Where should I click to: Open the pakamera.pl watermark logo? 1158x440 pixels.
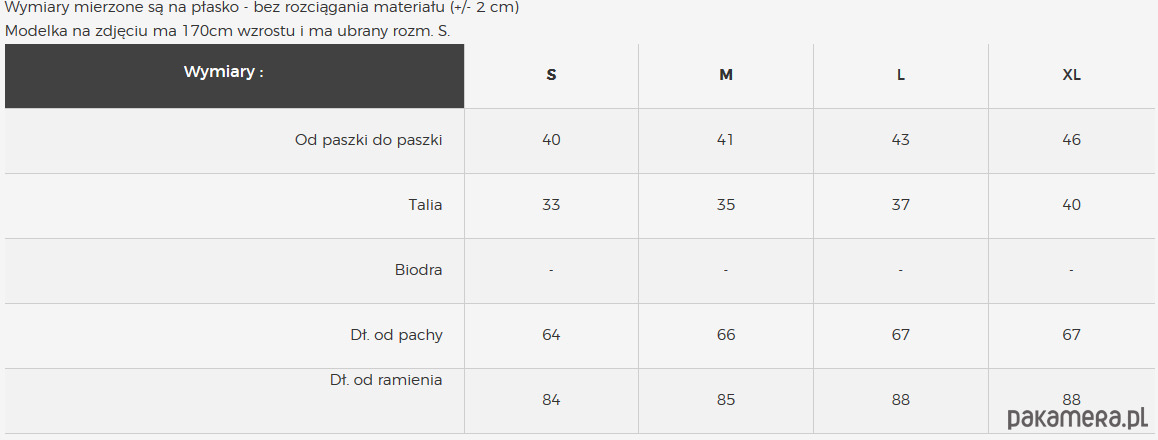(x=1078, y=419)
